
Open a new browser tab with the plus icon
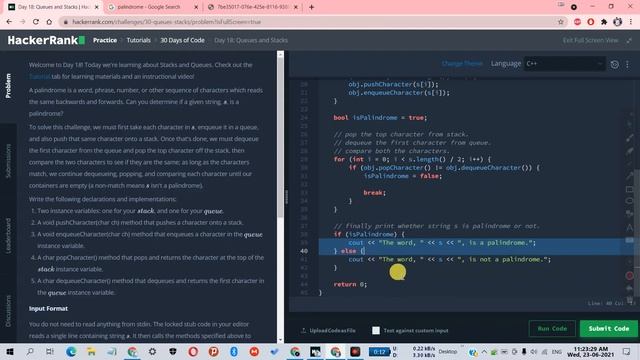click(x=311, y=7)
